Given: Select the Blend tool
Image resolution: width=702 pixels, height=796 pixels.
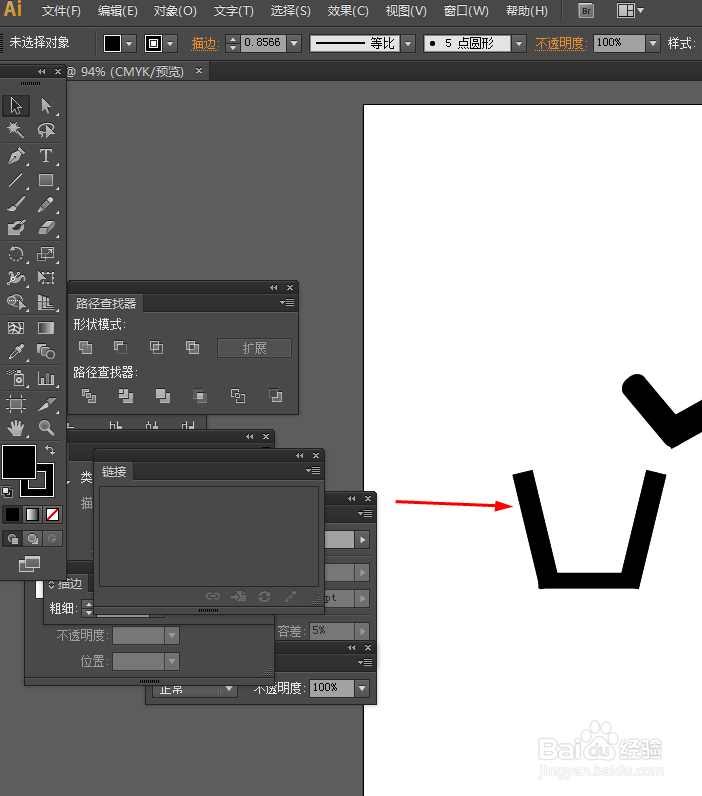Looking at the screenshot, I should click(46, 351).
